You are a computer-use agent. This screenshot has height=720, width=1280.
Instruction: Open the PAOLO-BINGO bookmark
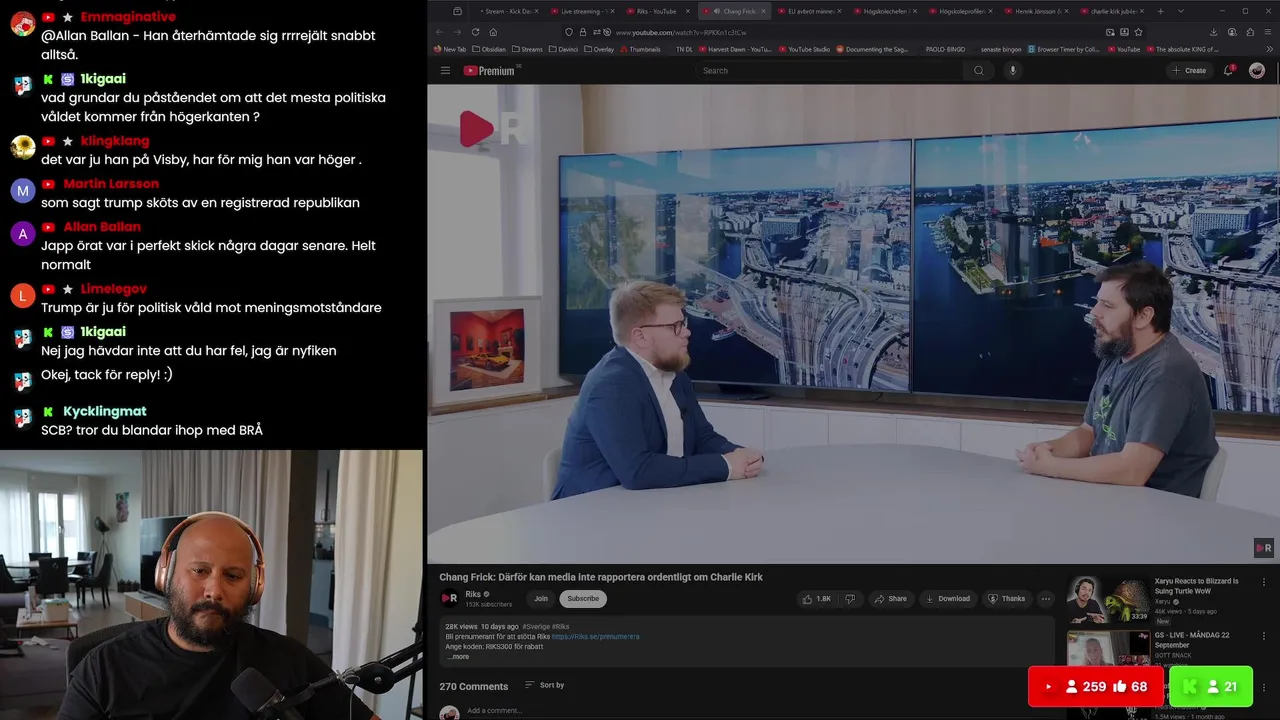tap(945, 49)
